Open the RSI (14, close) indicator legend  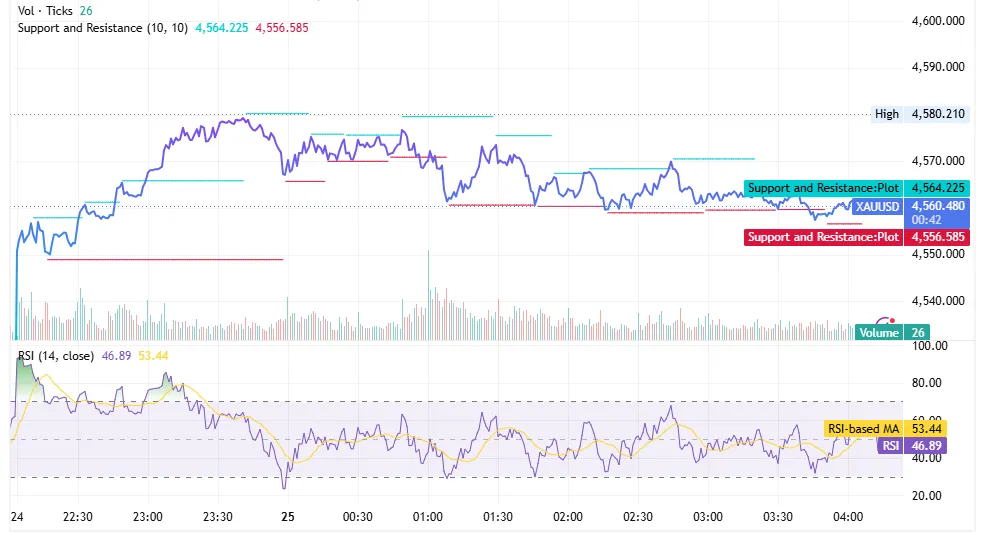56,356
